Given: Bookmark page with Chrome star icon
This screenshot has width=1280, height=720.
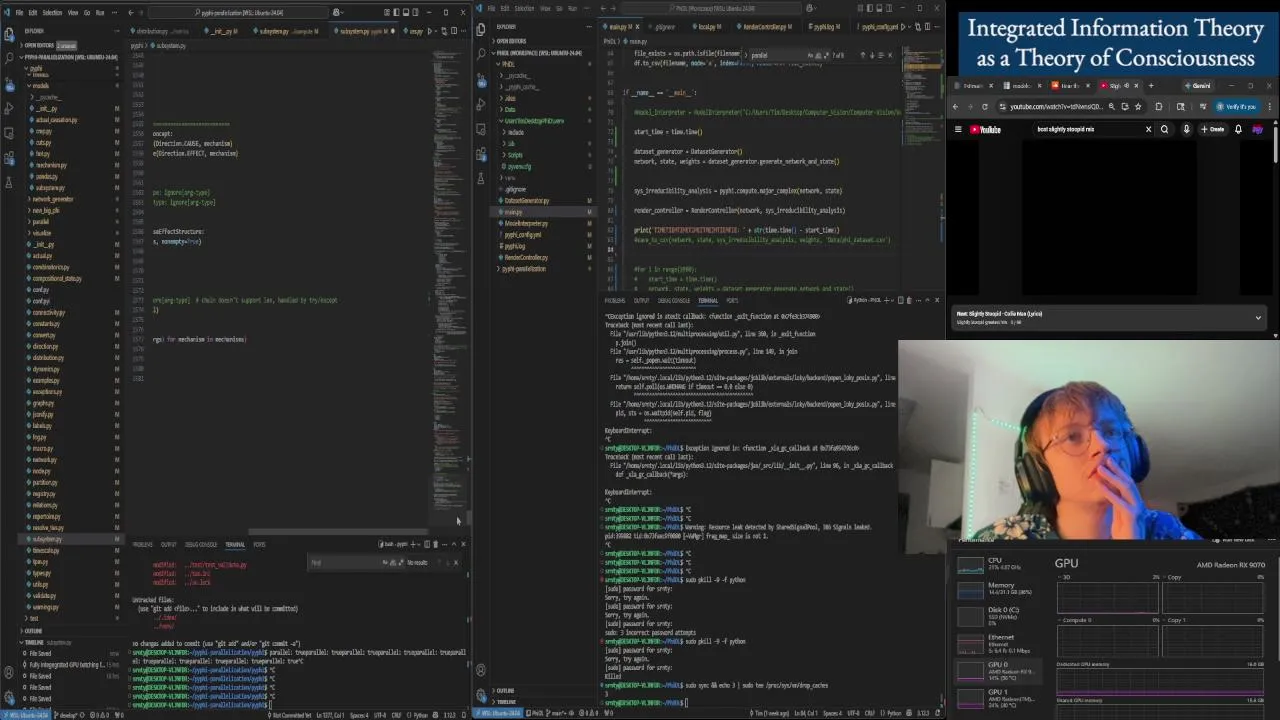Looking at the screenshot, I should point(1138,107).
